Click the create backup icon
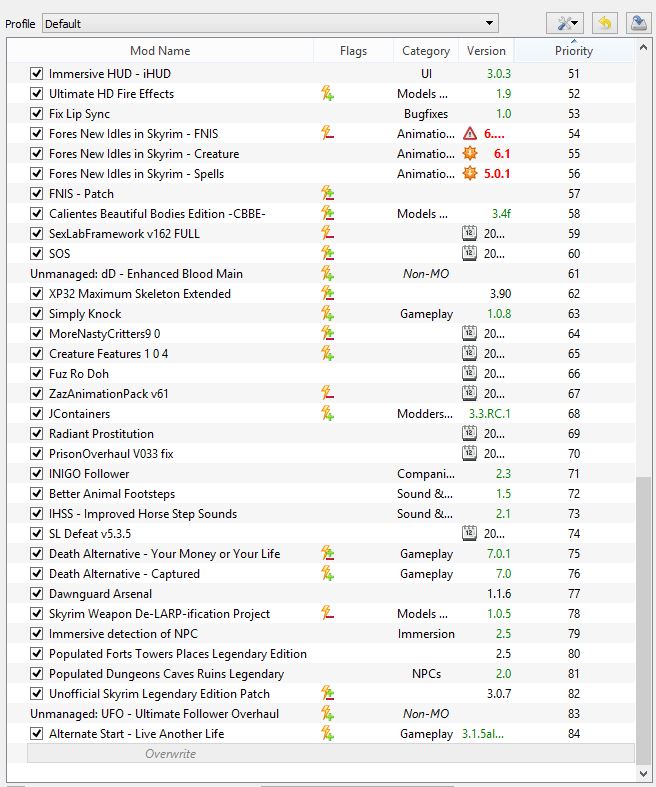The height and width of the screenshot is (787, 656). click(x=638, y=23)
